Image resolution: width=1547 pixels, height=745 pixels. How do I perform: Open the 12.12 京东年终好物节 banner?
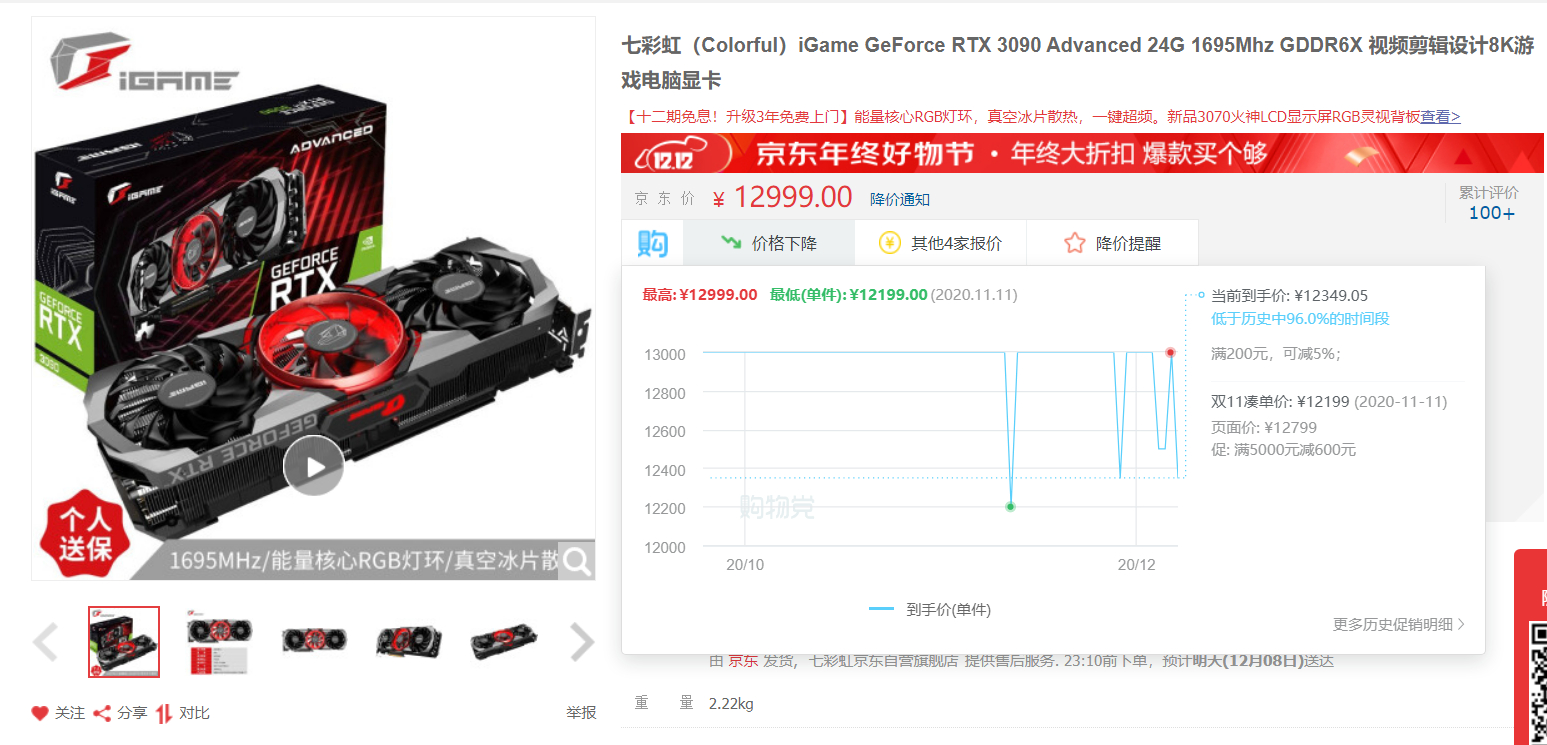[x=1082, y=153]
